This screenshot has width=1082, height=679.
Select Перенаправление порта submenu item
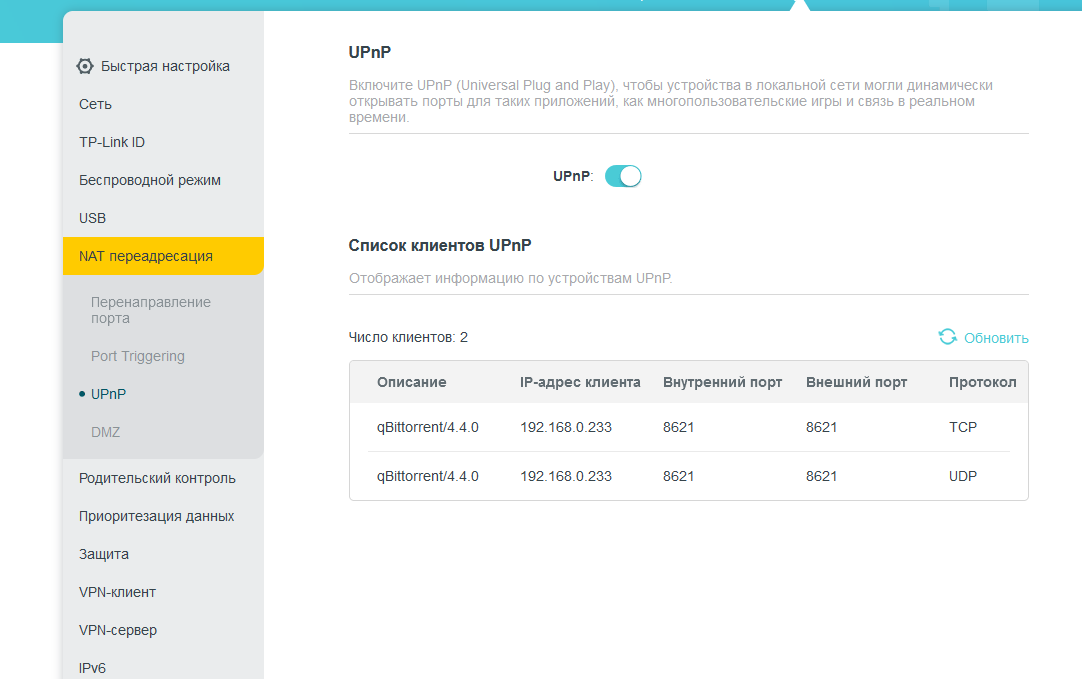pos(150,310)
